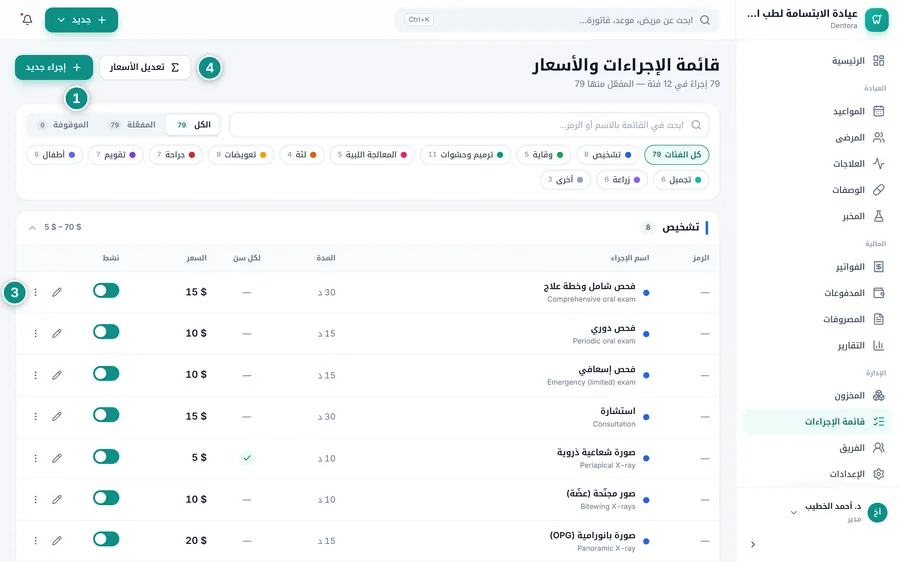Open more options for صورة بانورامية row

pyautogui.click(x=36, y=541)
